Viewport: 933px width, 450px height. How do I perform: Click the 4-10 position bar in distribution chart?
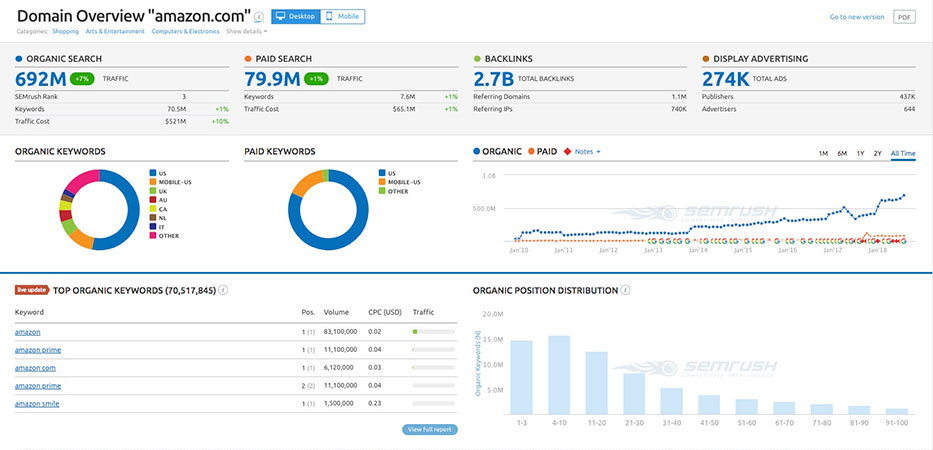pos(559,375)
